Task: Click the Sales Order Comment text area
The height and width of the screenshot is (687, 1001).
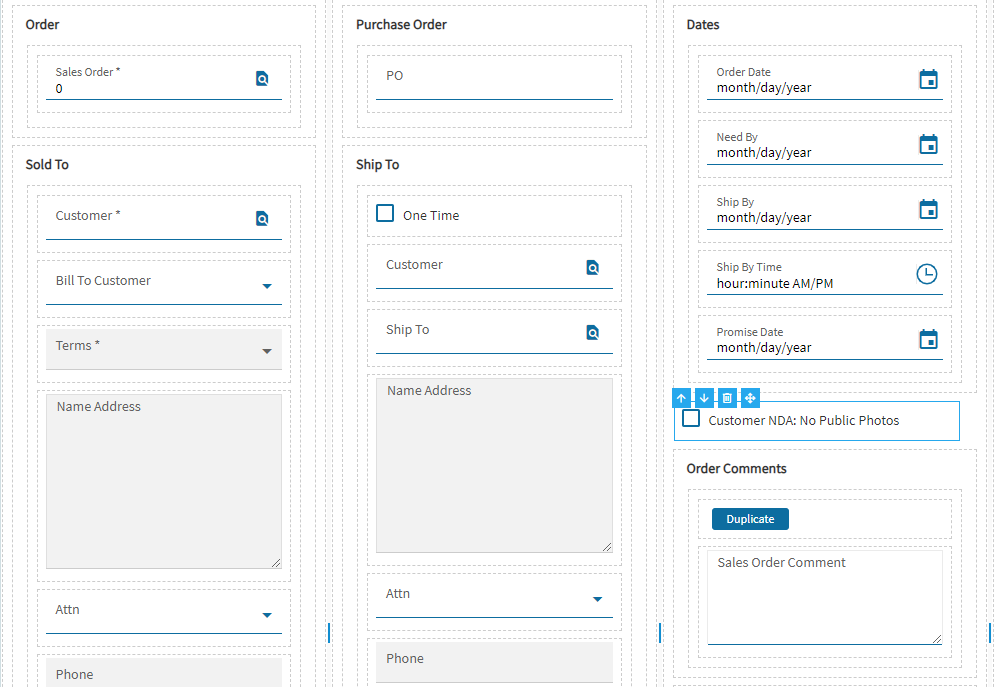Action: click(x=825, y=598)
